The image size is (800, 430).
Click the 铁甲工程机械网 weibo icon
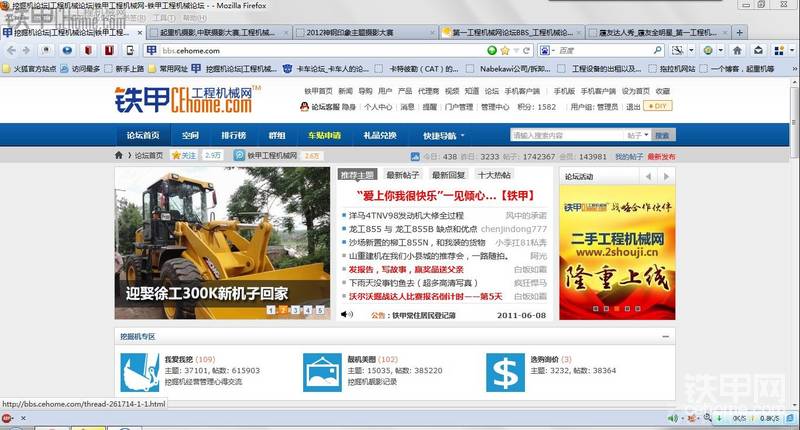coord(239,155)
